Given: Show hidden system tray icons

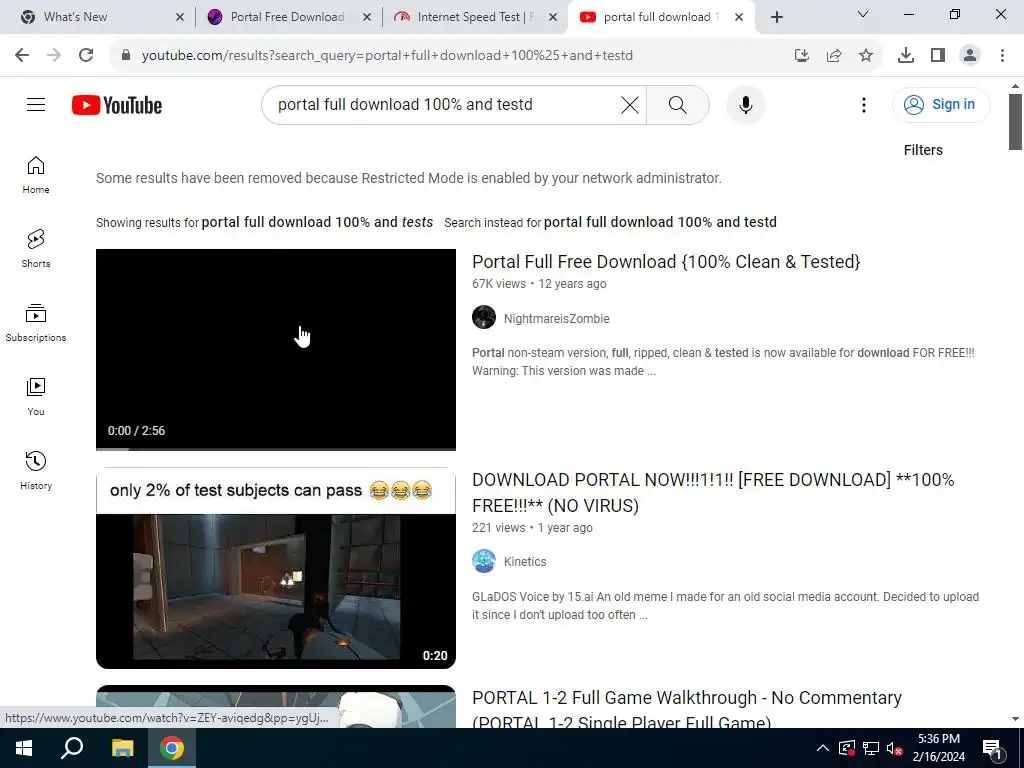Looking at the screenshot, I should [823, 748].
